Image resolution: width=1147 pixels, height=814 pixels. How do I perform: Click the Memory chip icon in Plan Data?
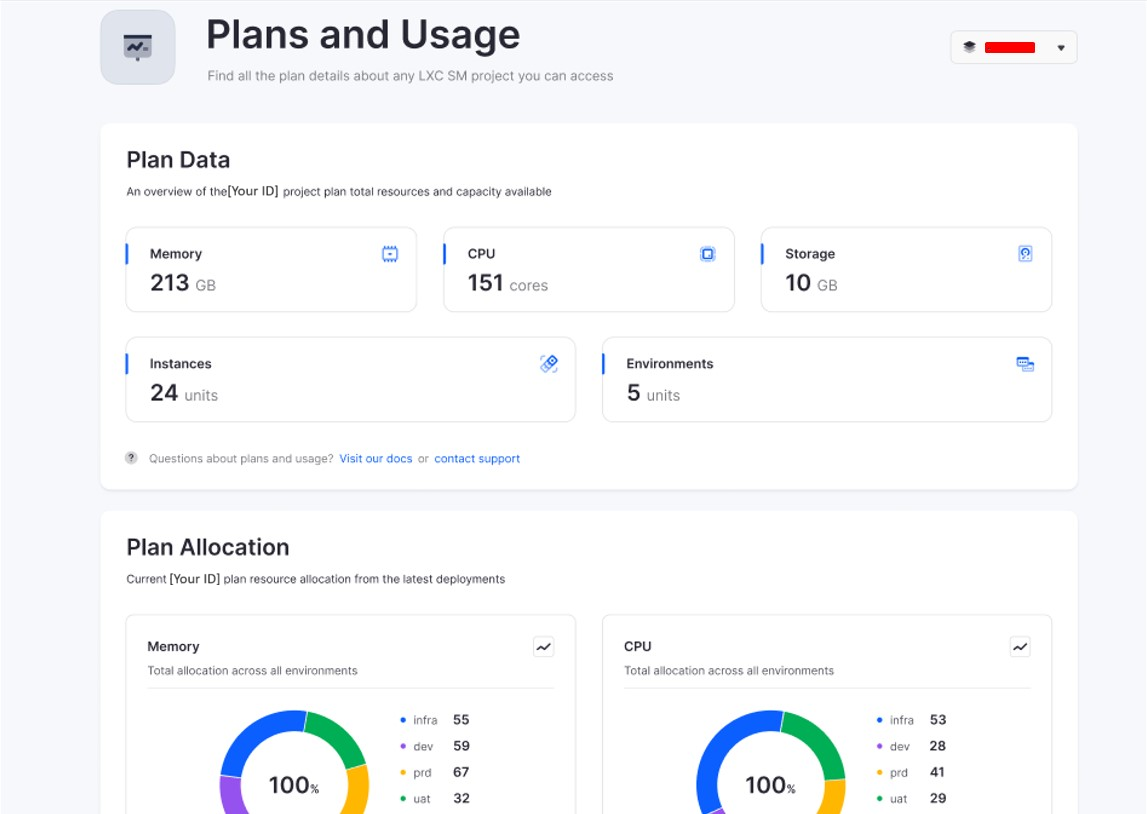(x=390, y=254)
